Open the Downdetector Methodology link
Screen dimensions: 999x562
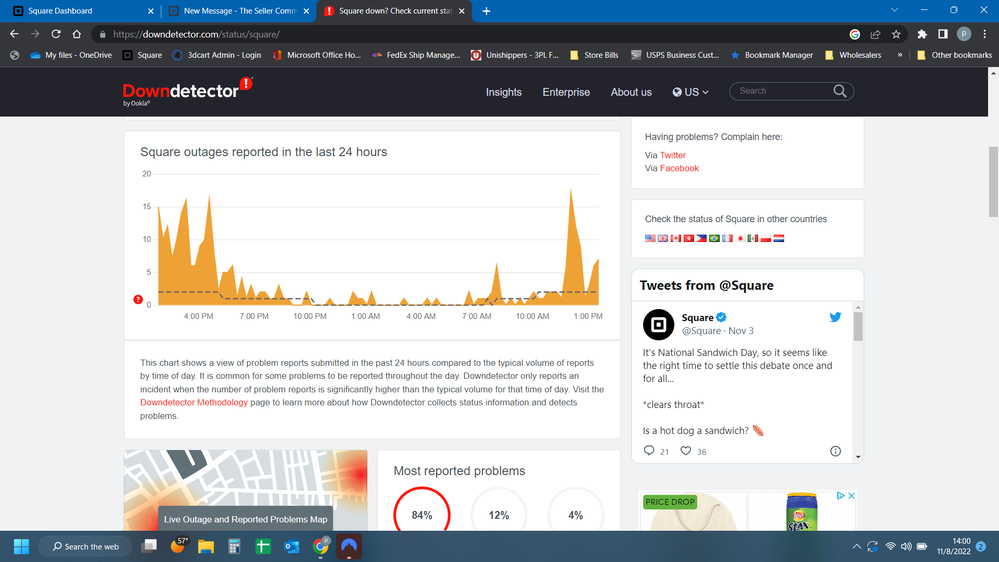coord(194,402)
